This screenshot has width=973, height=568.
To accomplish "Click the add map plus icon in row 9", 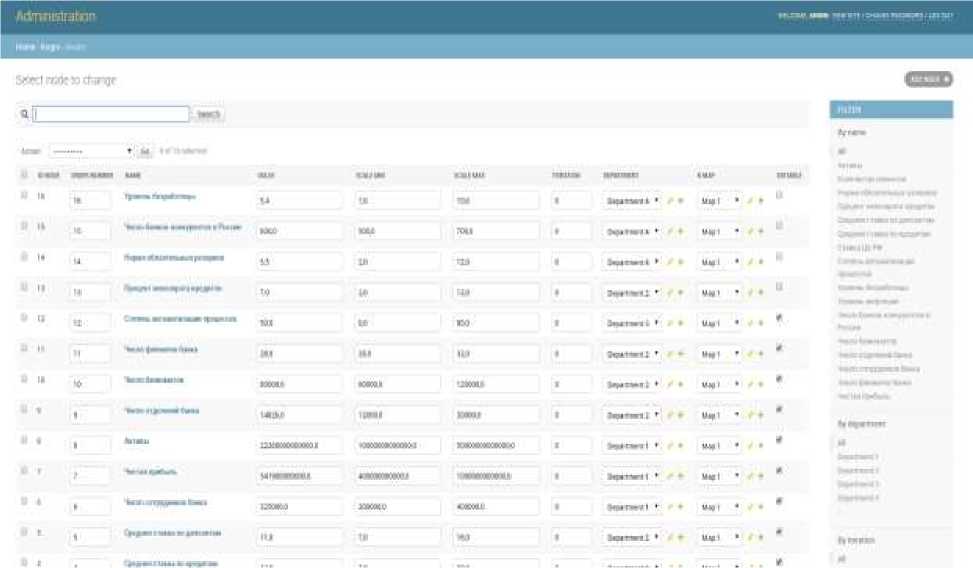I will (761, 415).
